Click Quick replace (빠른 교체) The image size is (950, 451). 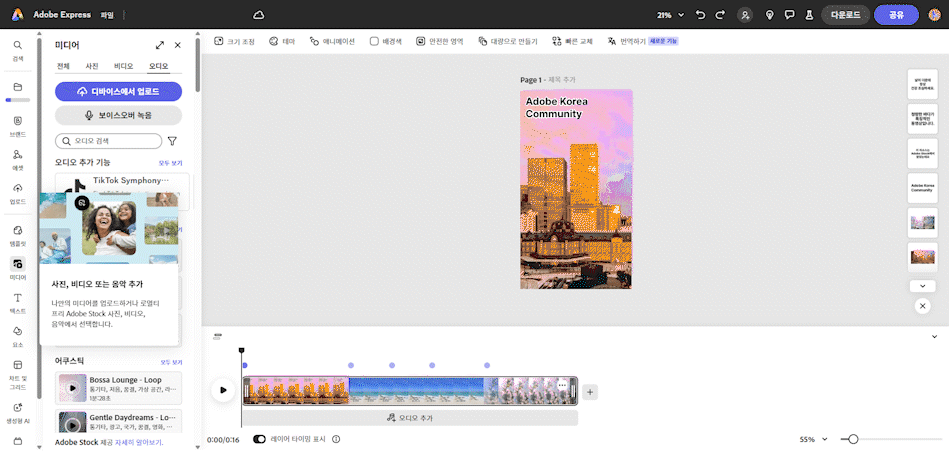pyautogui.click(x=572, y=41)
